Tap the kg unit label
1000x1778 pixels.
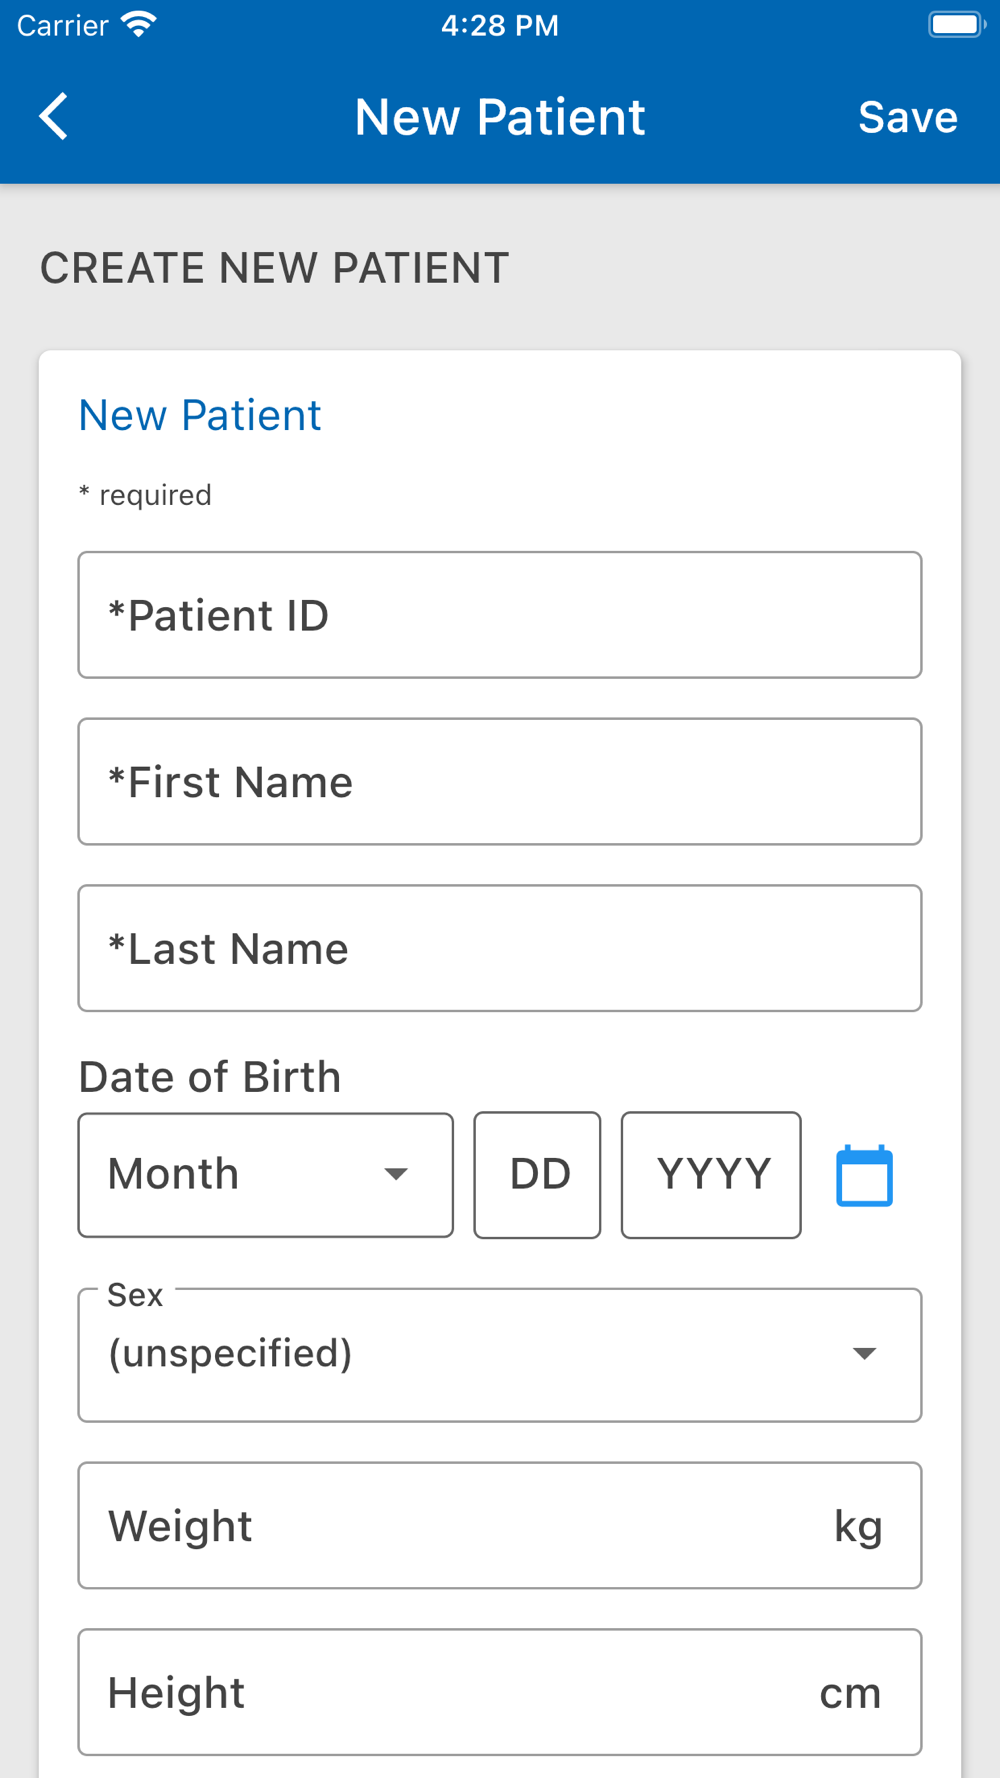pyautogui.click(x=858, y=1527)
